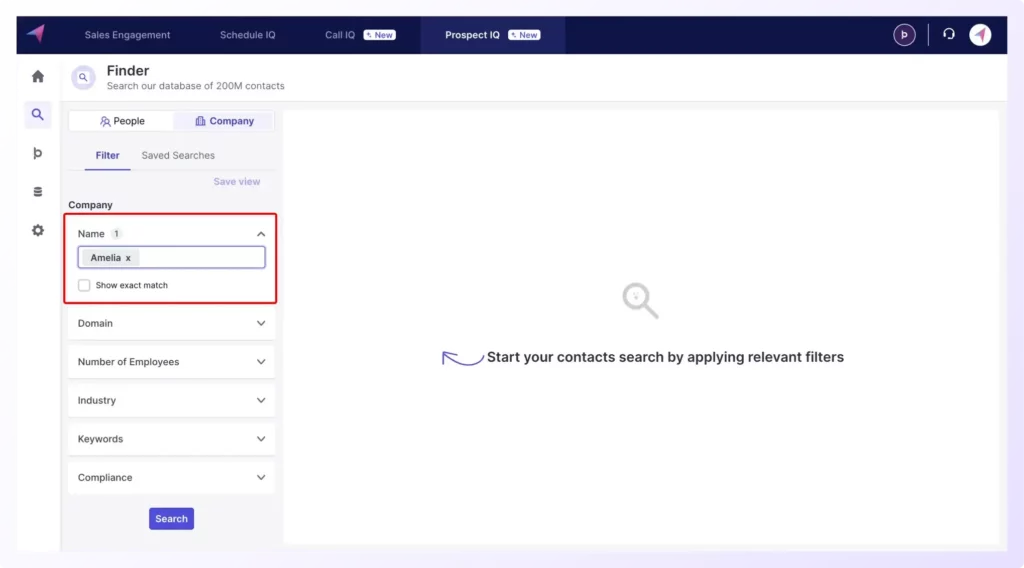Viewport: 1024px width, 568px height.
Task: Open the search icon in left sidebar
Action: [x=38, y=115]
